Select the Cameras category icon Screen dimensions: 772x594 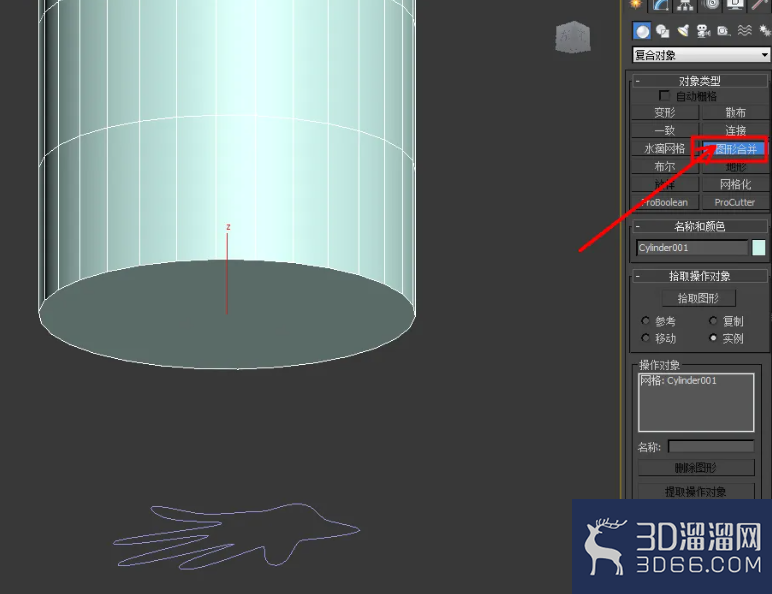[x=704, y=31]
